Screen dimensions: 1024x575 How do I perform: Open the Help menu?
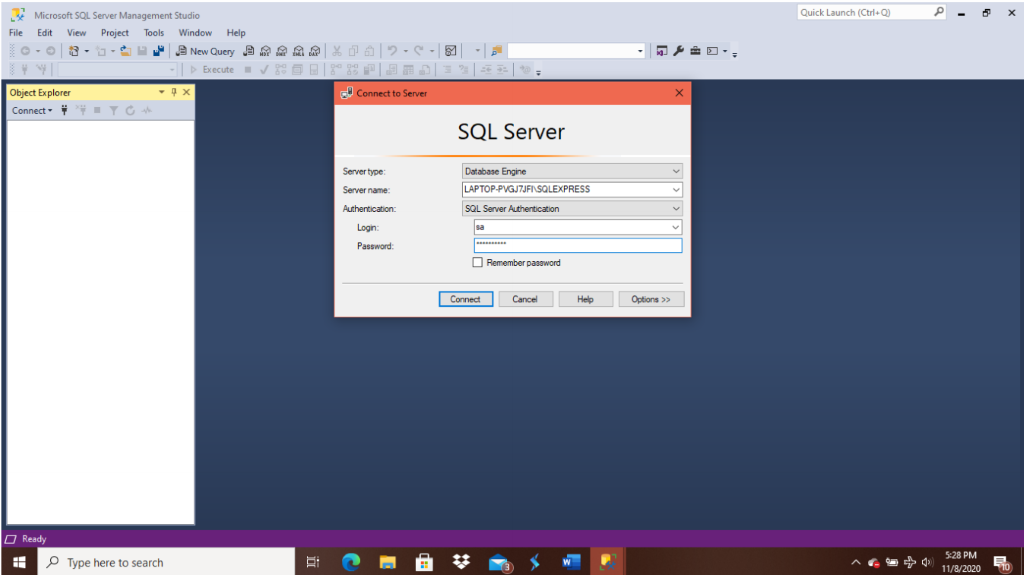pyautogui.click(x=236, y=33)
